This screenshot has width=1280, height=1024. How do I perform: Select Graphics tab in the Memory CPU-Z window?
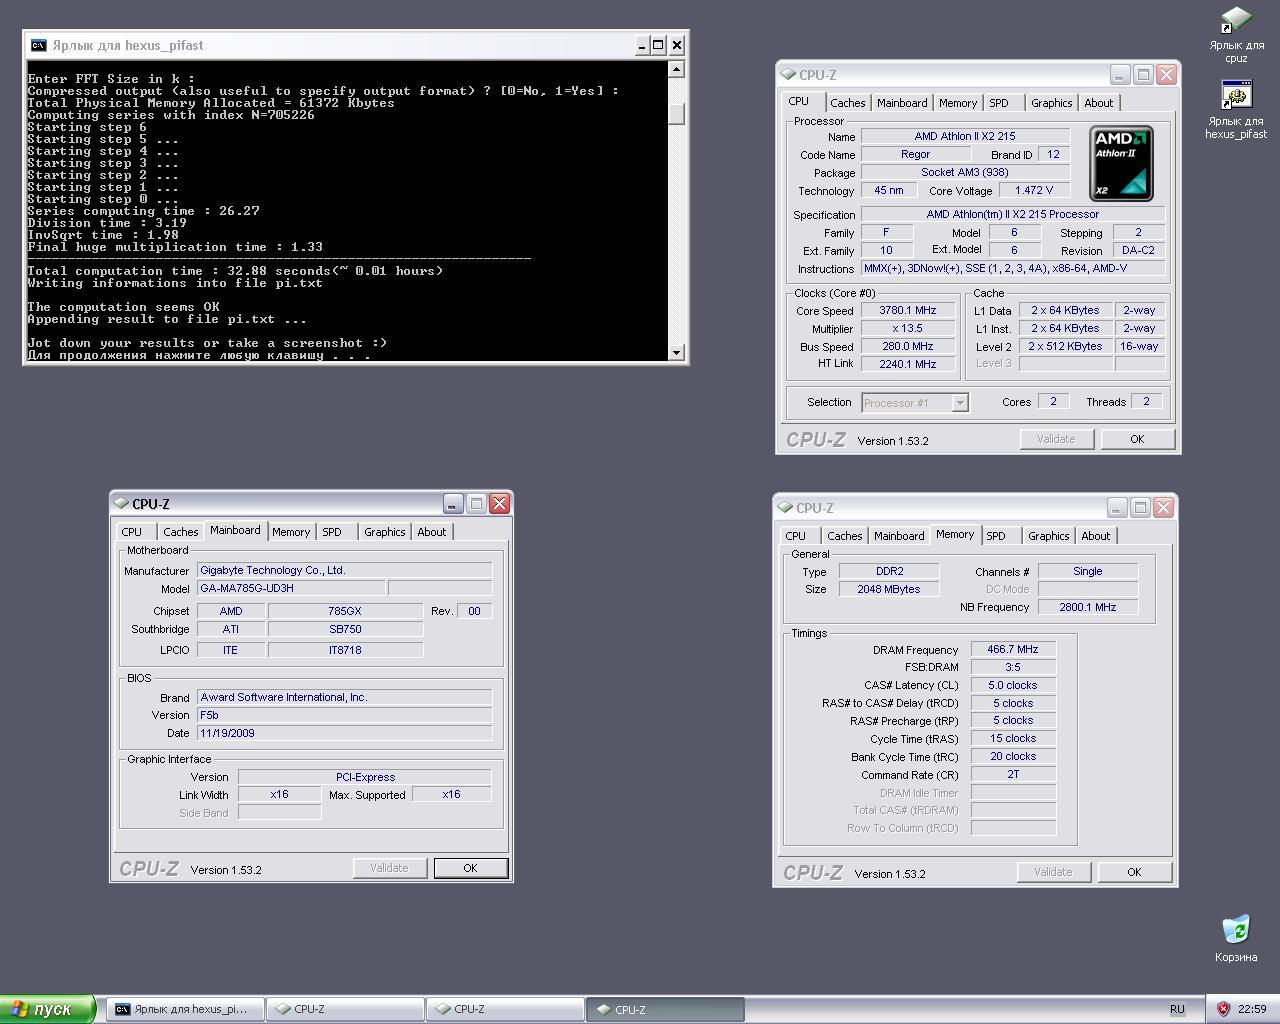(x=1048, y=536)
